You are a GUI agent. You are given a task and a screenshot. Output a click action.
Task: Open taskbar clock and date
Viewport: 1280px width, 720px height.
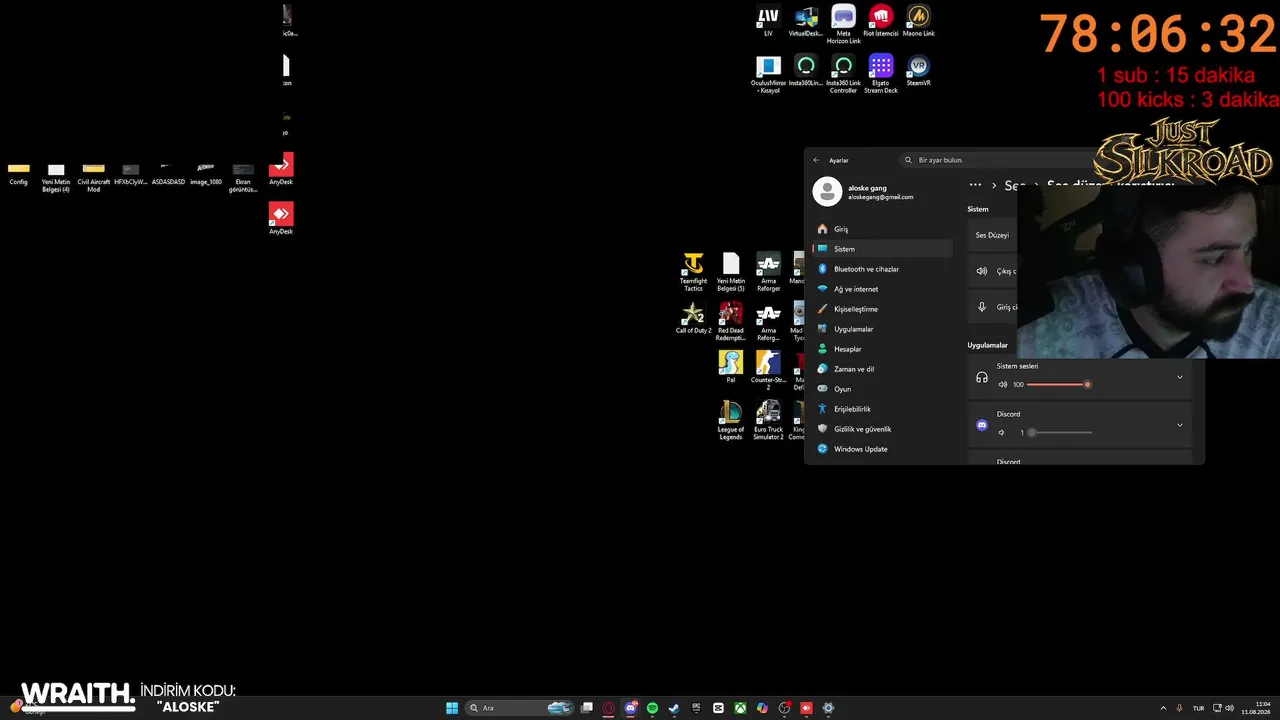click(1257, 708)
